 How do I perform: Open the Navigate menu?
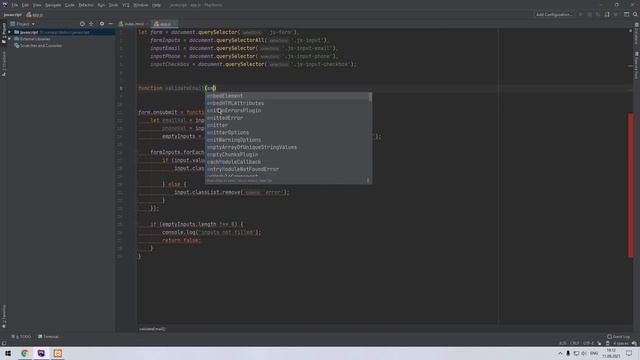[53, 5]
